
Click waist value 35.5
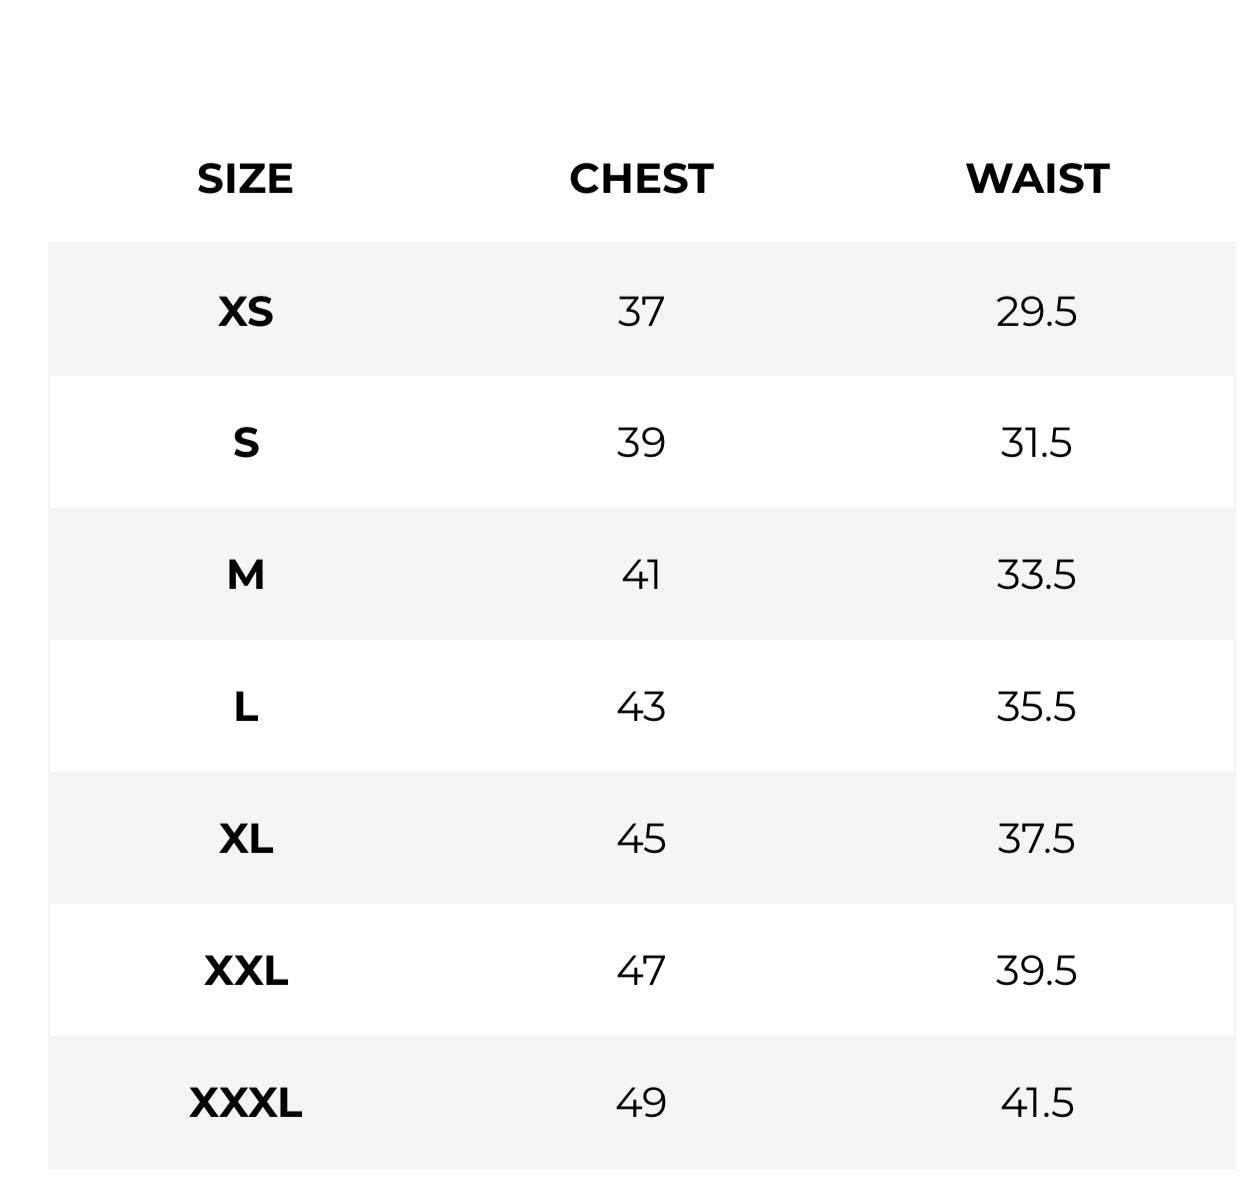(1037, 707)
